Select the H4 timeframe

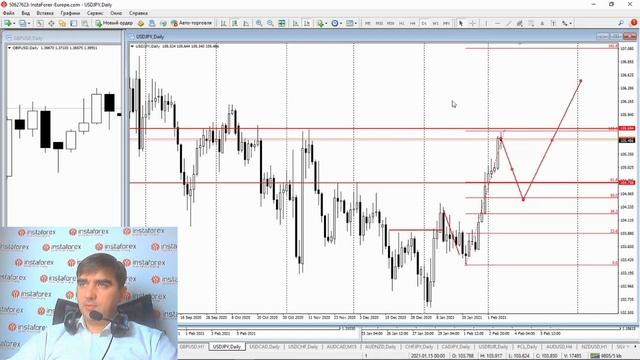(x=413, y=23)
